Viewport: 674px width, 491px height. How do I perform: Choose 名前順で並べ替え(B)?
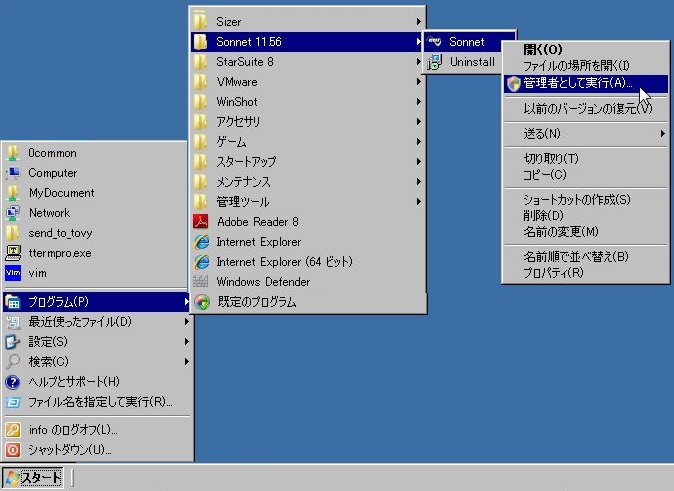point(585,257)
